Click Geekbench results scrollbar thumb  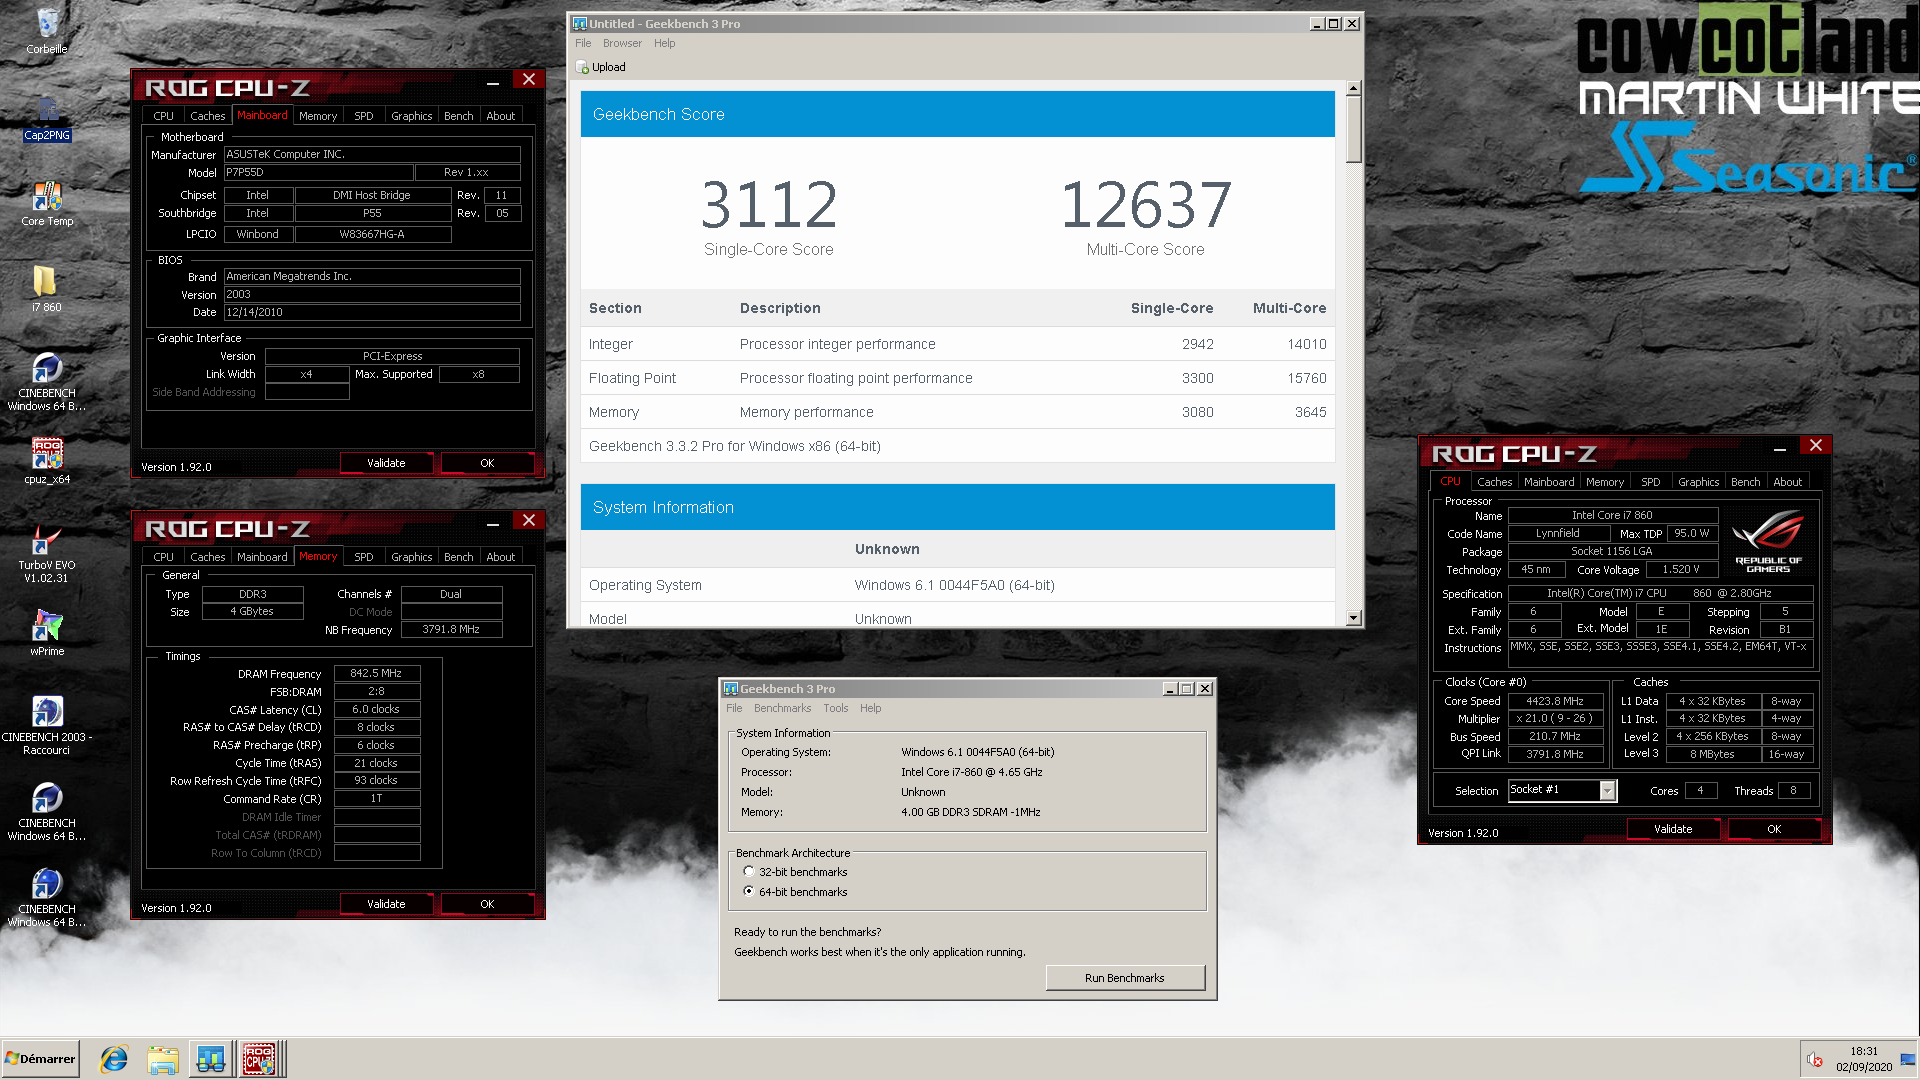1354,130
